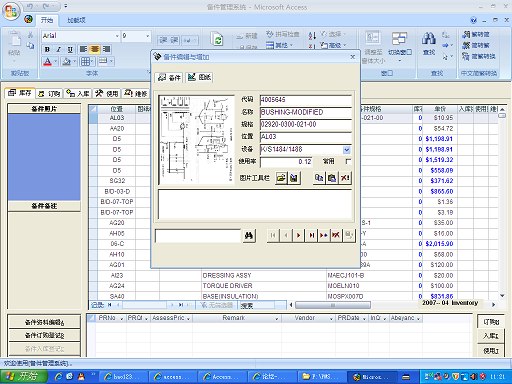
Task: Open the 加载项 ribbon tab
Action: pos(76,20)
